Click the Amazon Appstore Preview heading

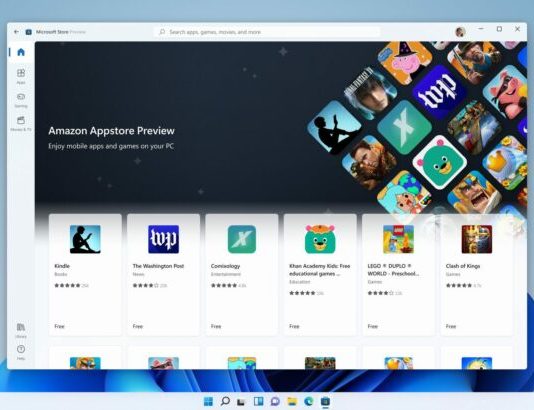click(x=111, y=131)
